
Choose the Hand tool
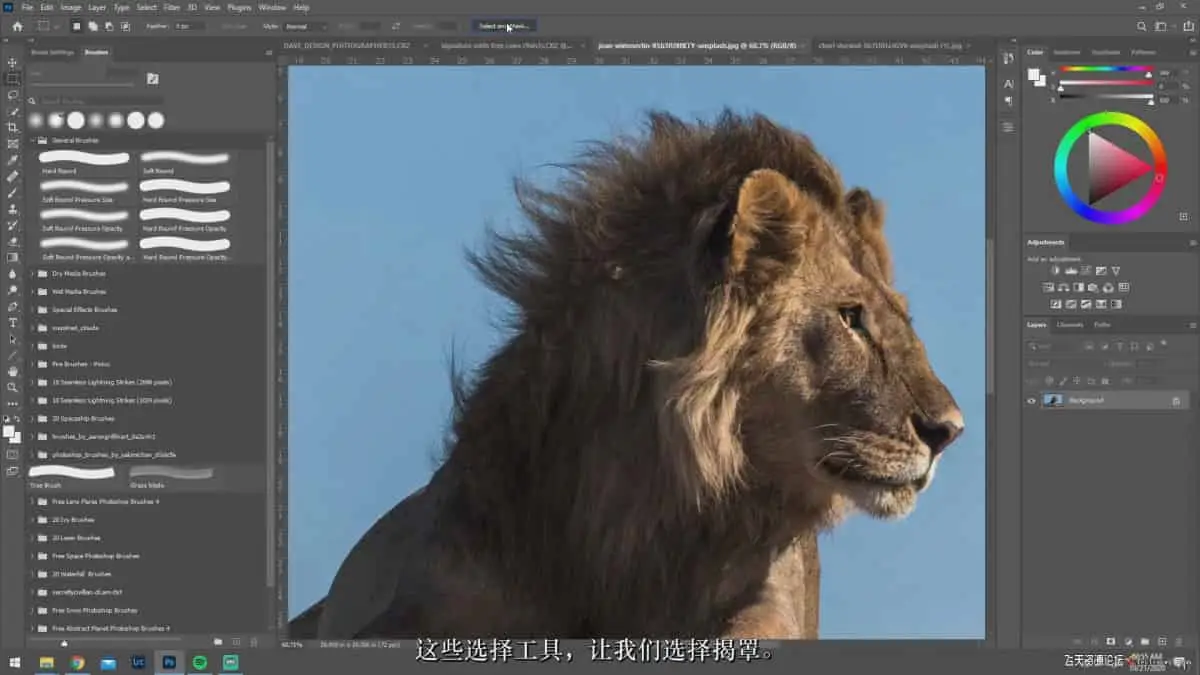pos(13,371)
